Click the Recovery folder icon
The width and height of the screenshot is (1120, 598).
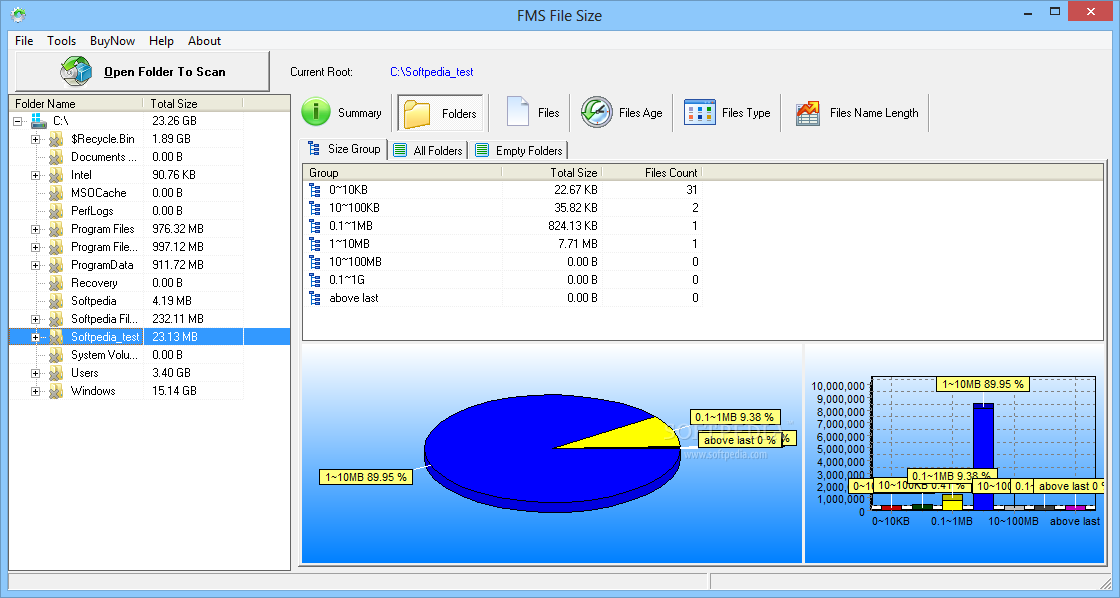click(x=56, y=283)
